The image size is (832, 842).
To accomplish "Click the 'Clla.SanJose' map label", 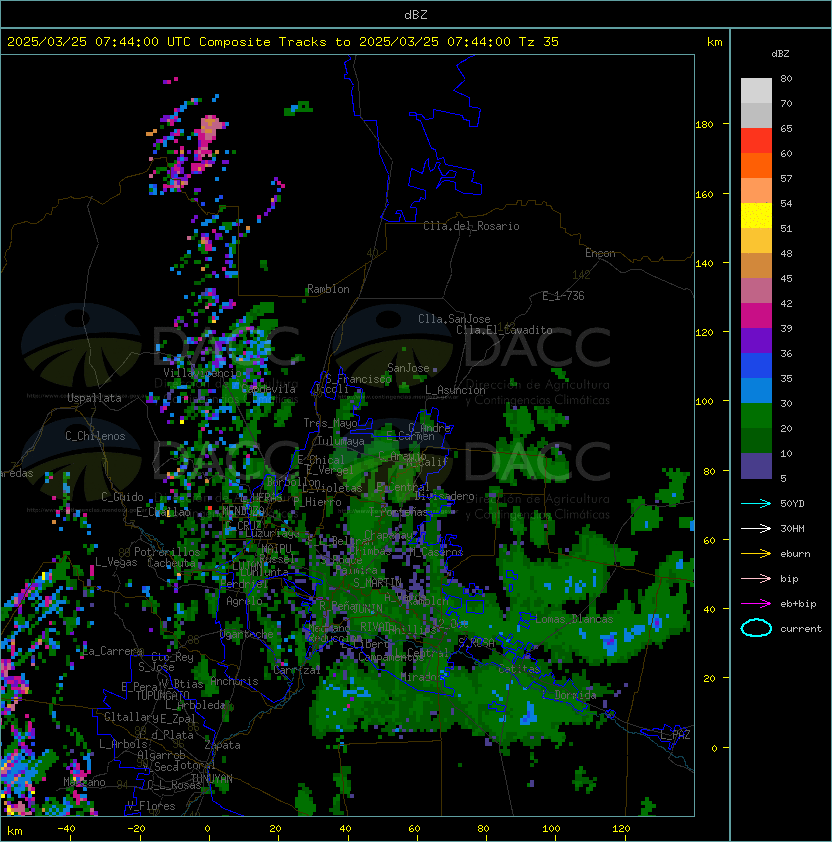I will point(454,319).
